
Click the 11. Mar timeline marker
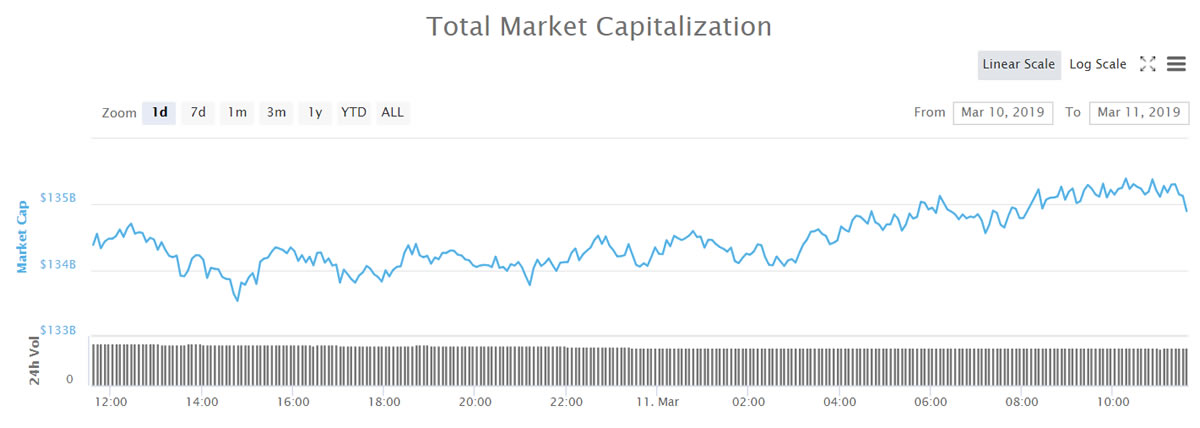657,402
